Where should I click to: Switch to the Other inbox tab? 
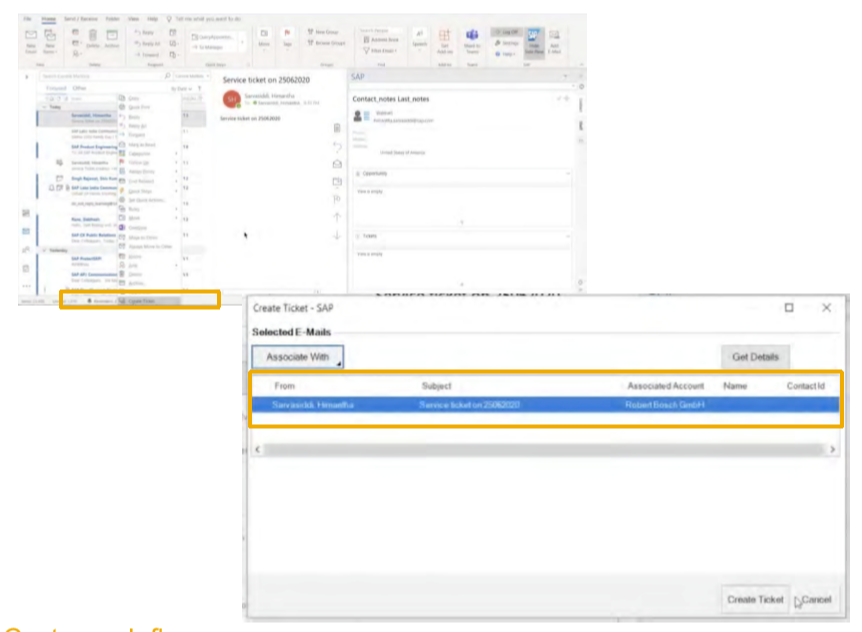79,88
